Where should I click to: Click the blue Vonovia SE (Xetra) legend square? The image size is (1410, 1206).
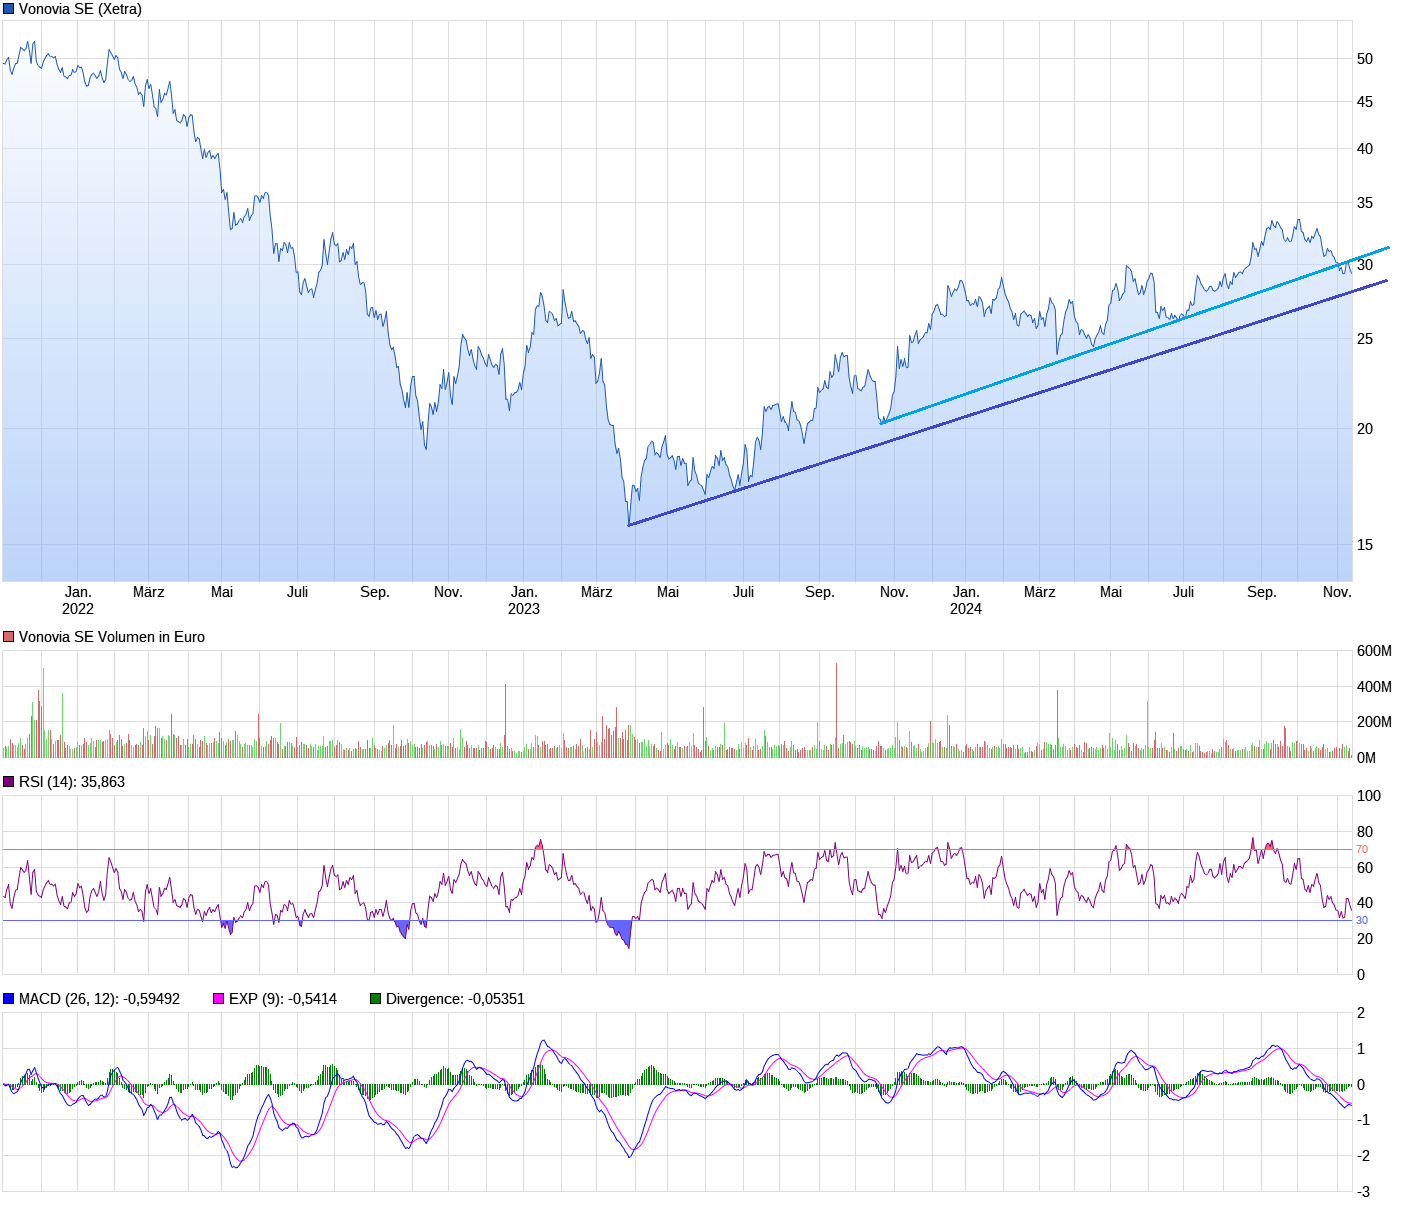pos(9,9)
